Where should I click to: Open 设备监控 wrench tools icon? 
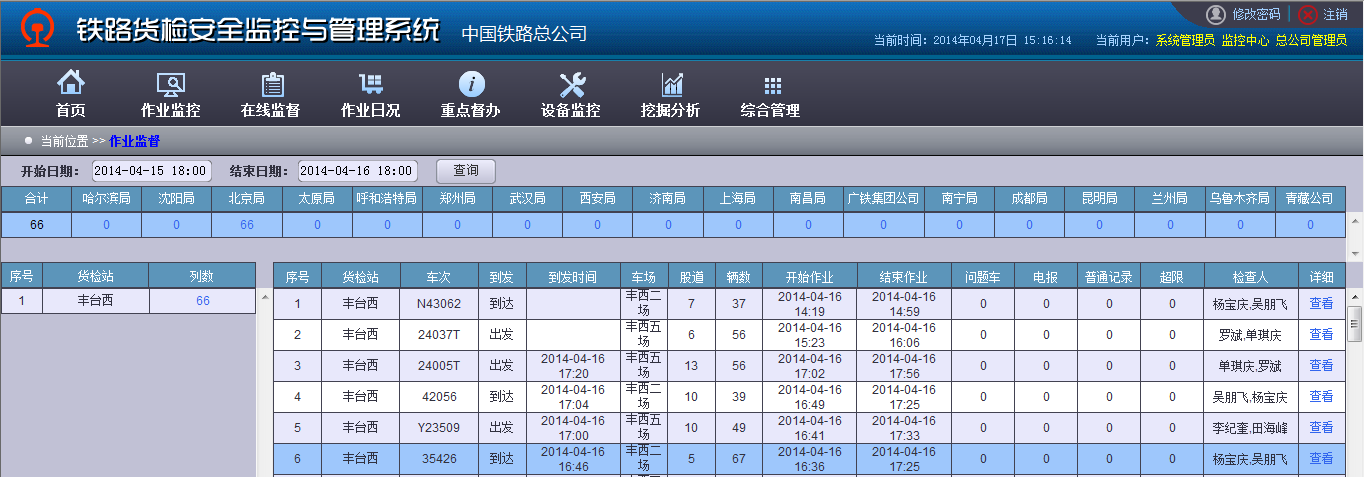point(571,85)
